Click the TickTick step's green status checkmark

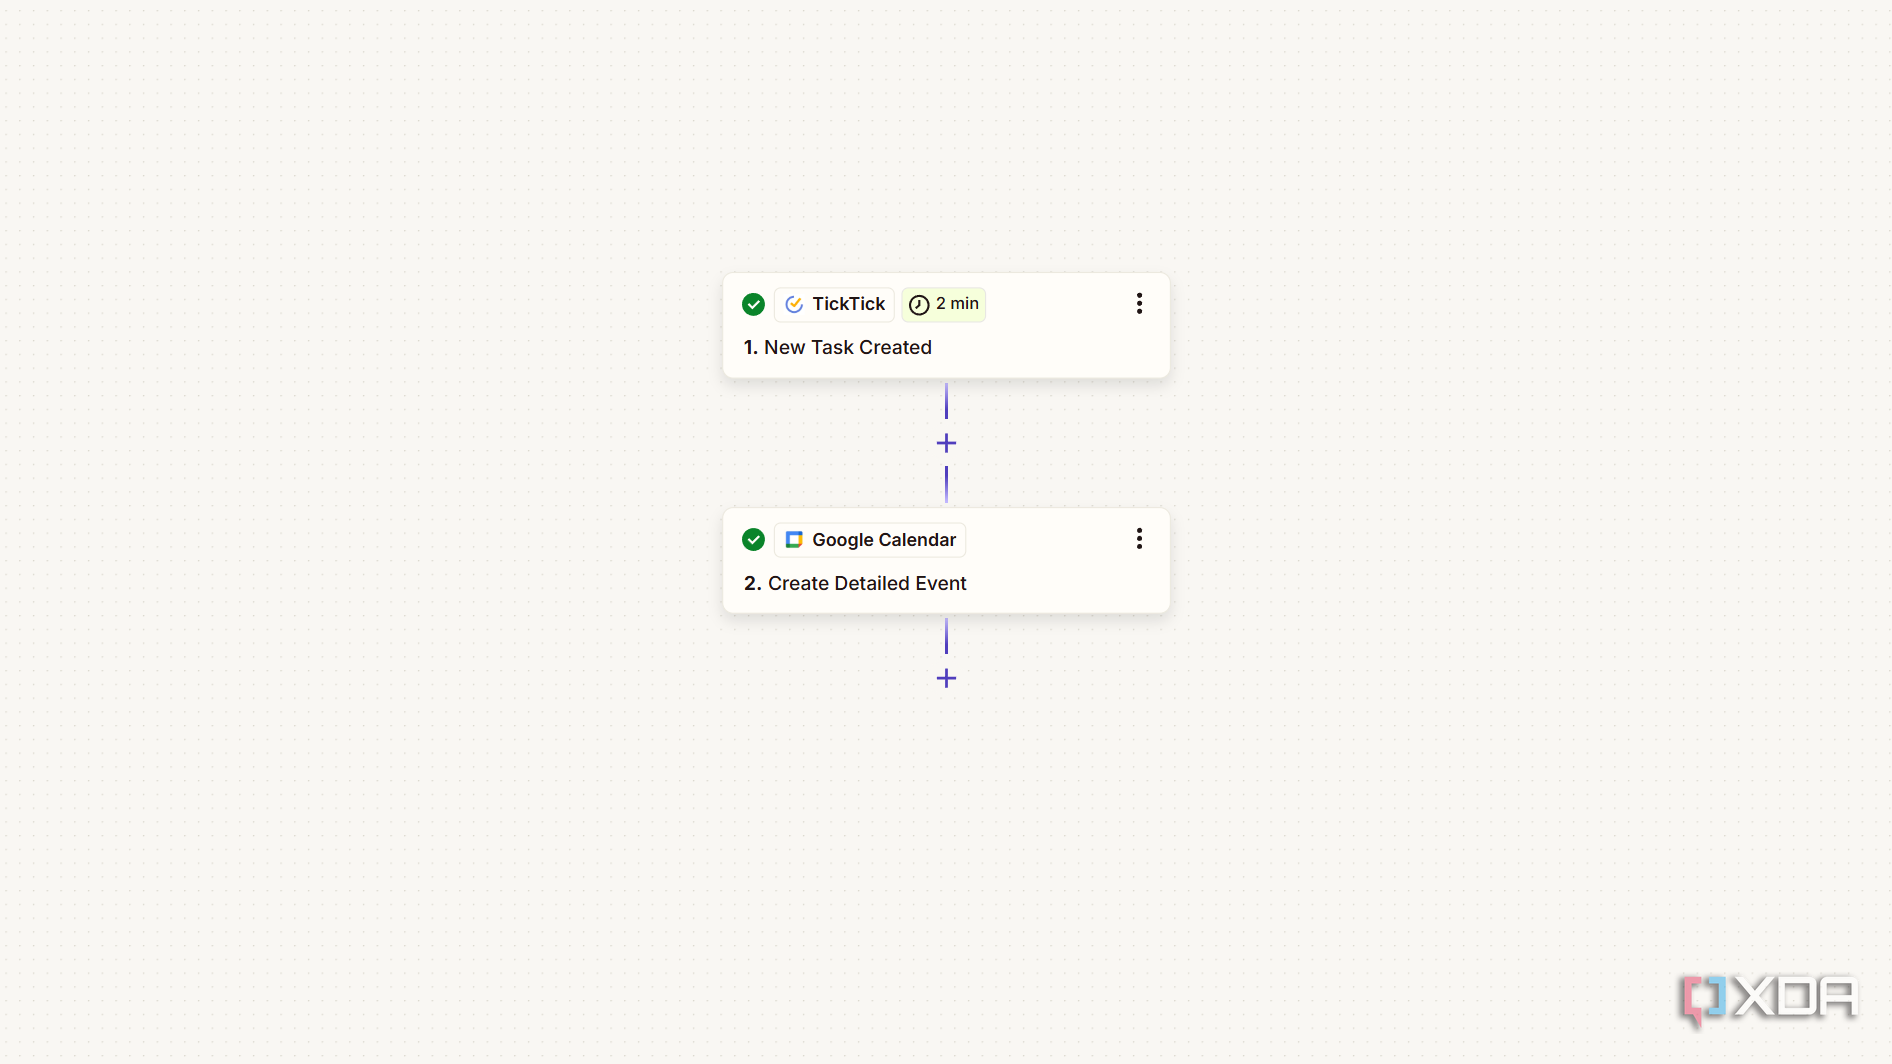754,304
